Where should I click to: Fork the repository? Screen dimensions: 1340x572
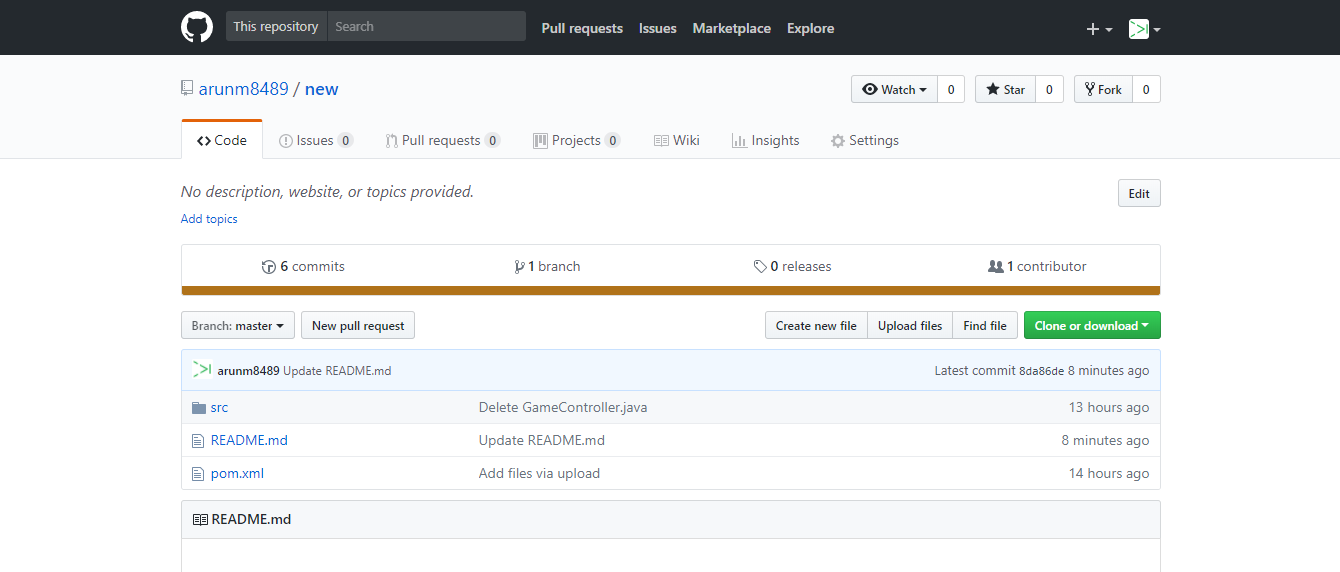[x=1103, y=89]
